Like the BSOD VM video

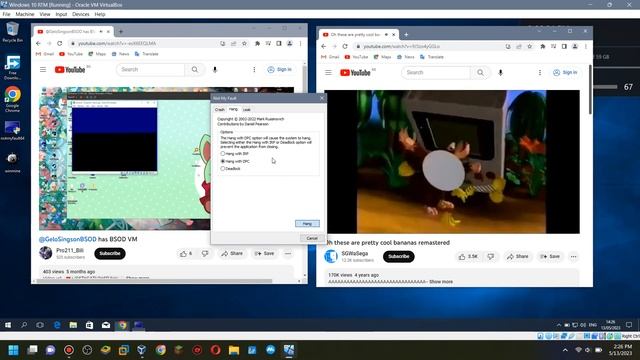pyautogui.click(x=186, y=253)
